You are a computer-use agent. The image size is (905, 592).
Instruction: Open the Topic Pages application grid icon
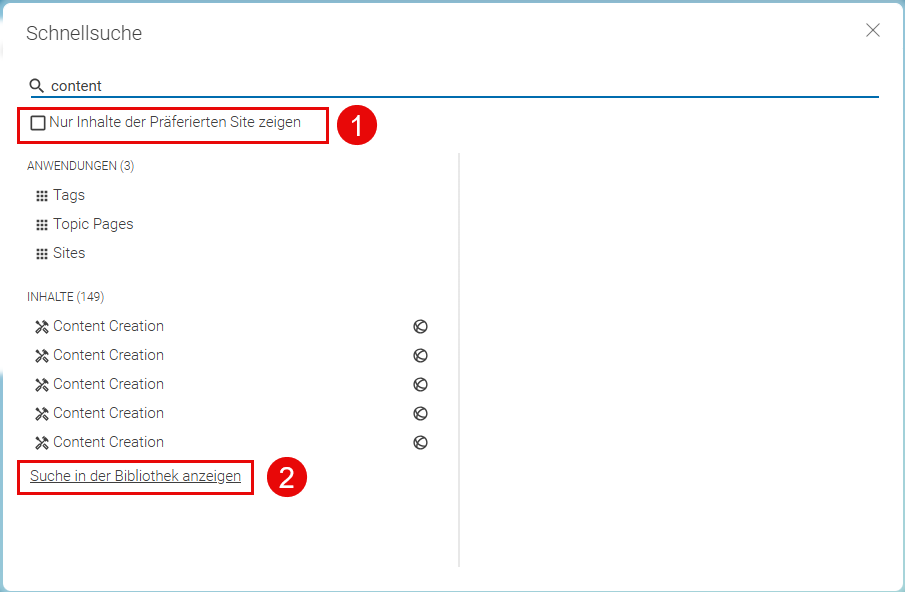(42, 225)
